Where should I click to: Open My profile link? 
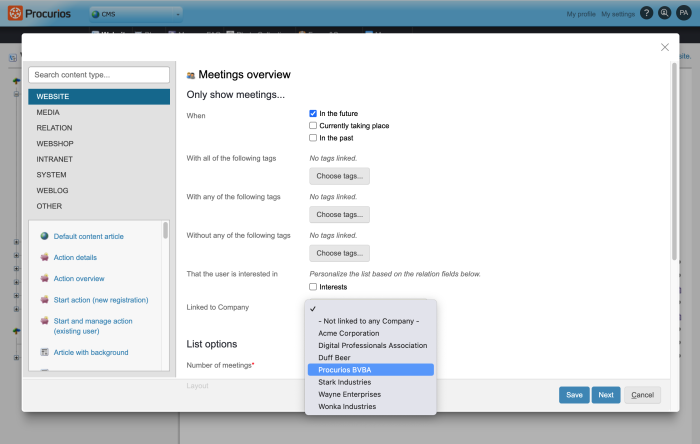581,14
